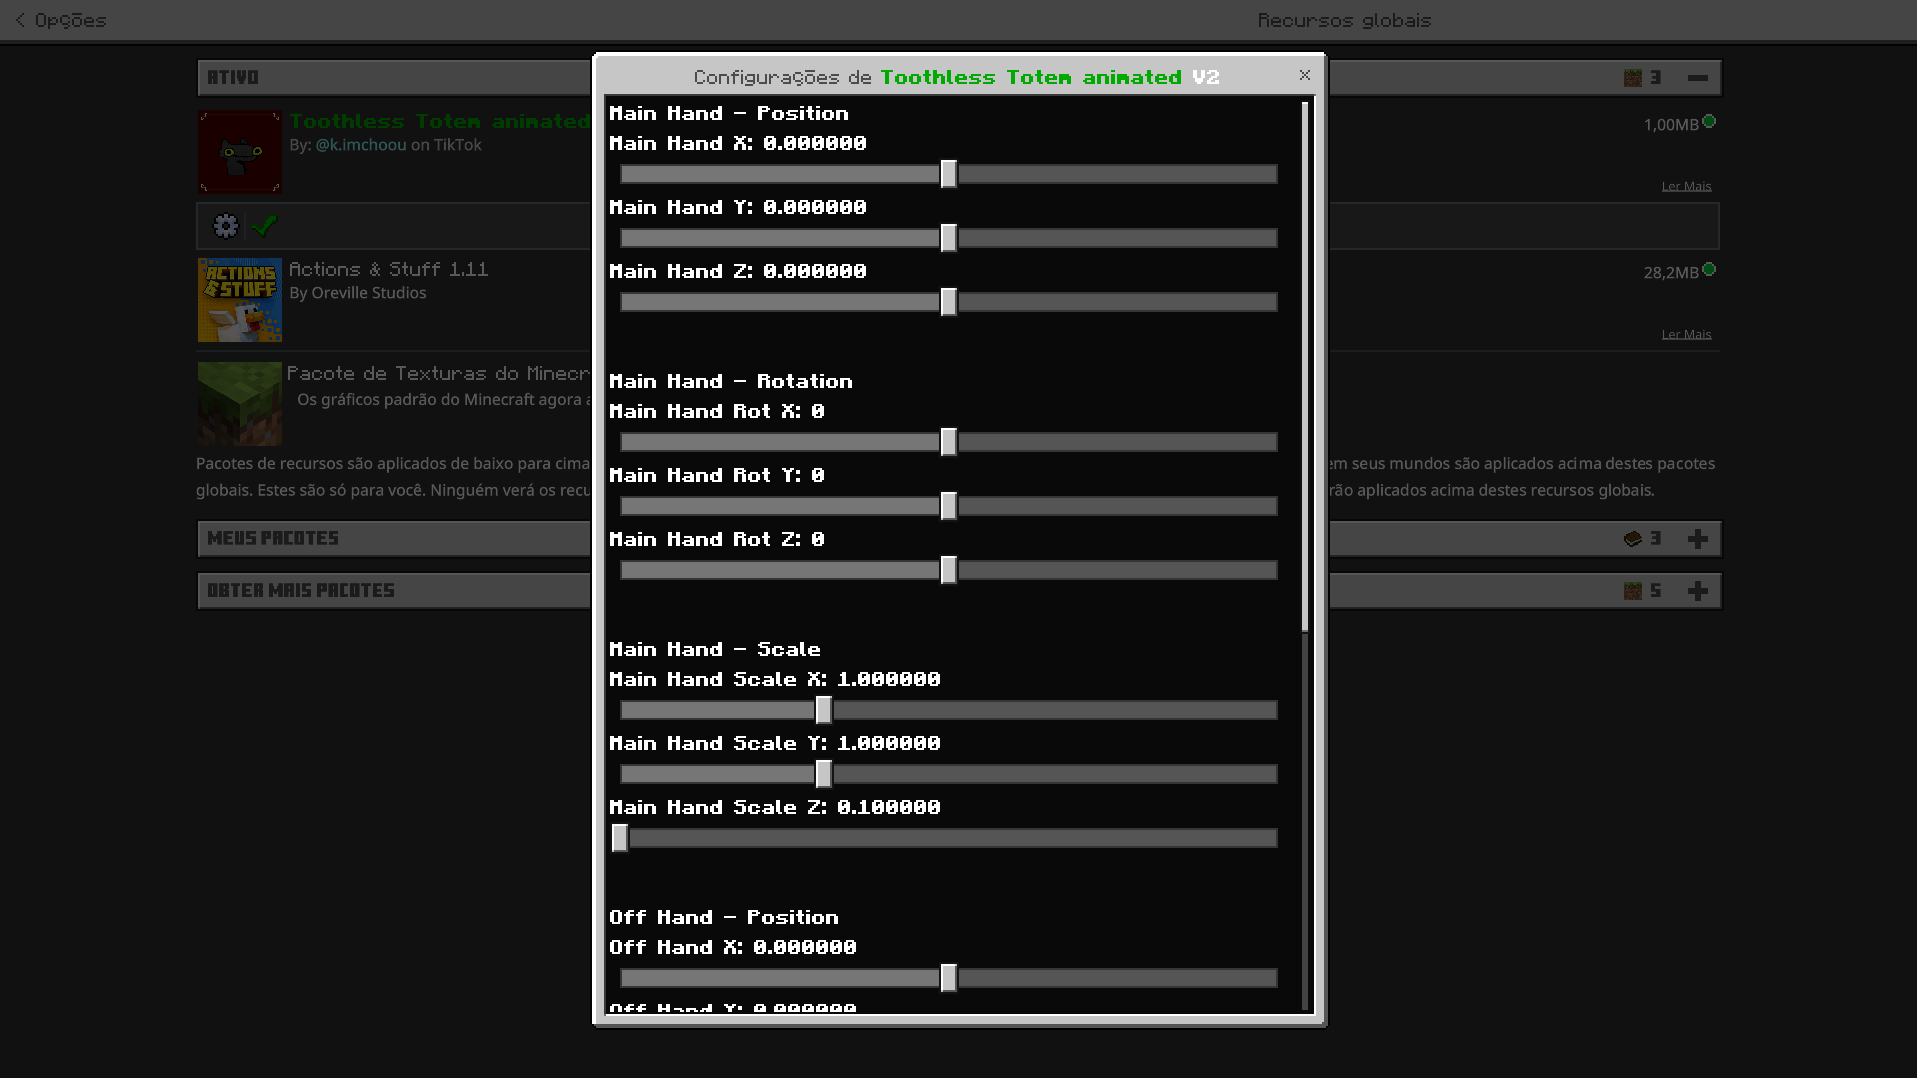Expand the Obter Mais Pacotes section
Screen dimensions: 1917x1078
1697,591
